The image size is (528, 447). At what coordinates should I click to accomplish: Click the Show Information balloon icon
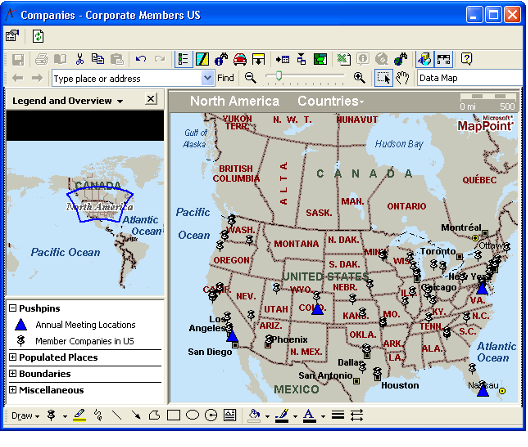(363, 59)
